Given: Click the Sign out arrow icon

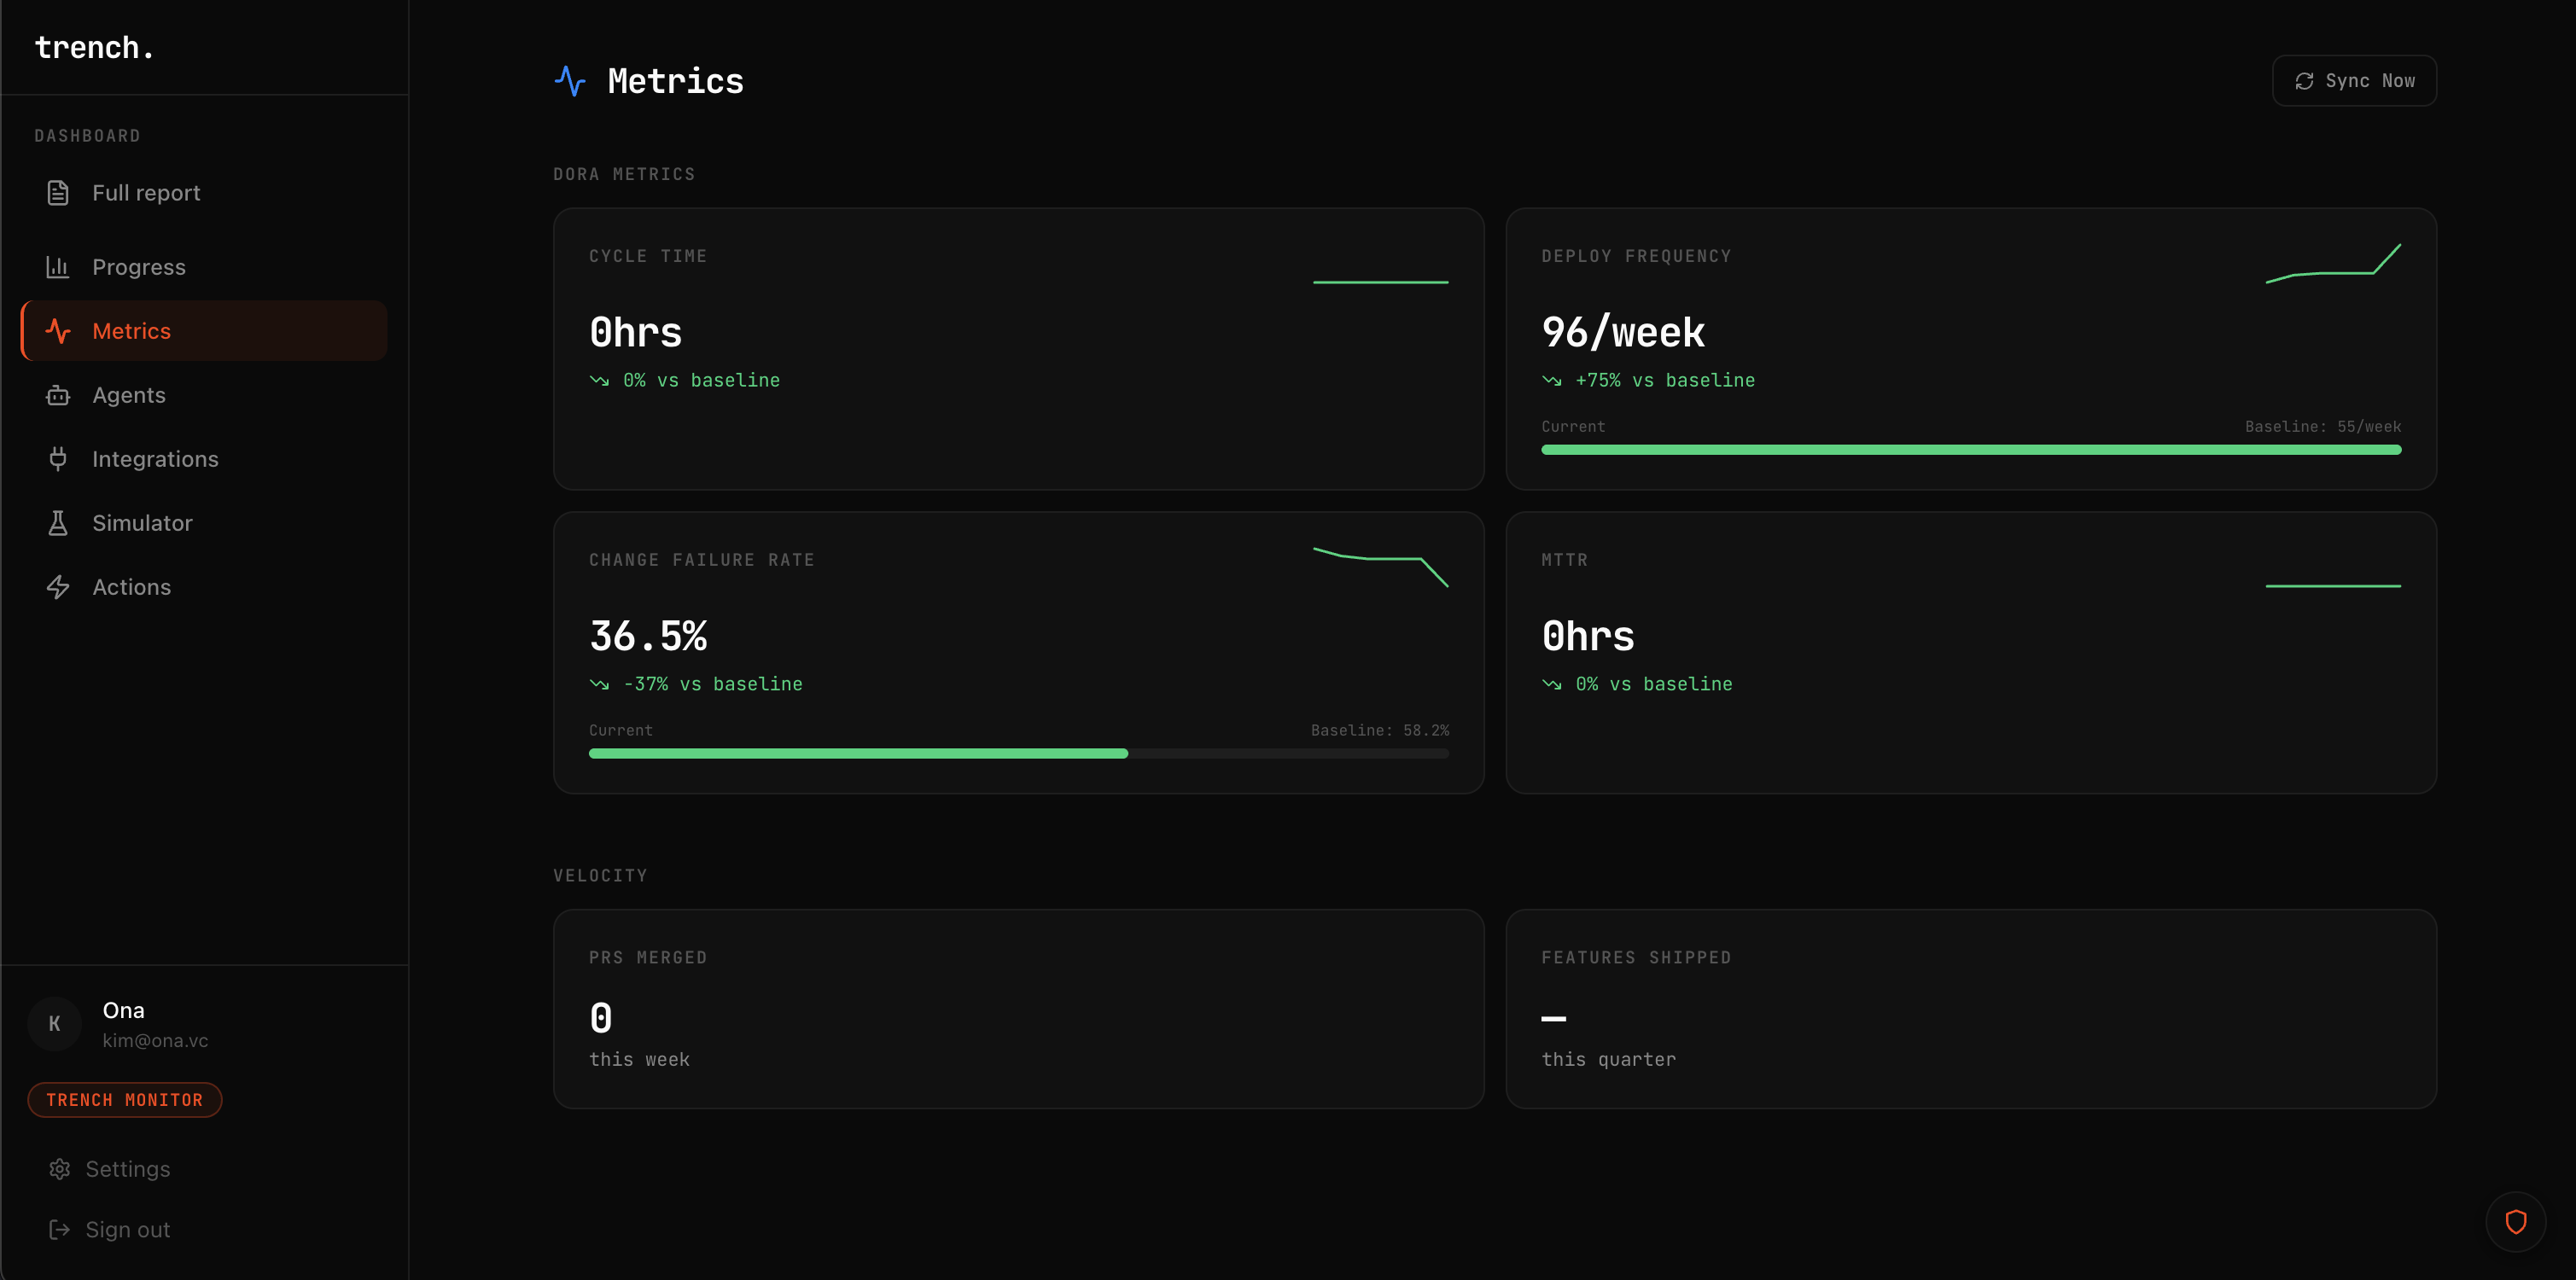Looking at the screenshot, I should tap(60, 1230).
